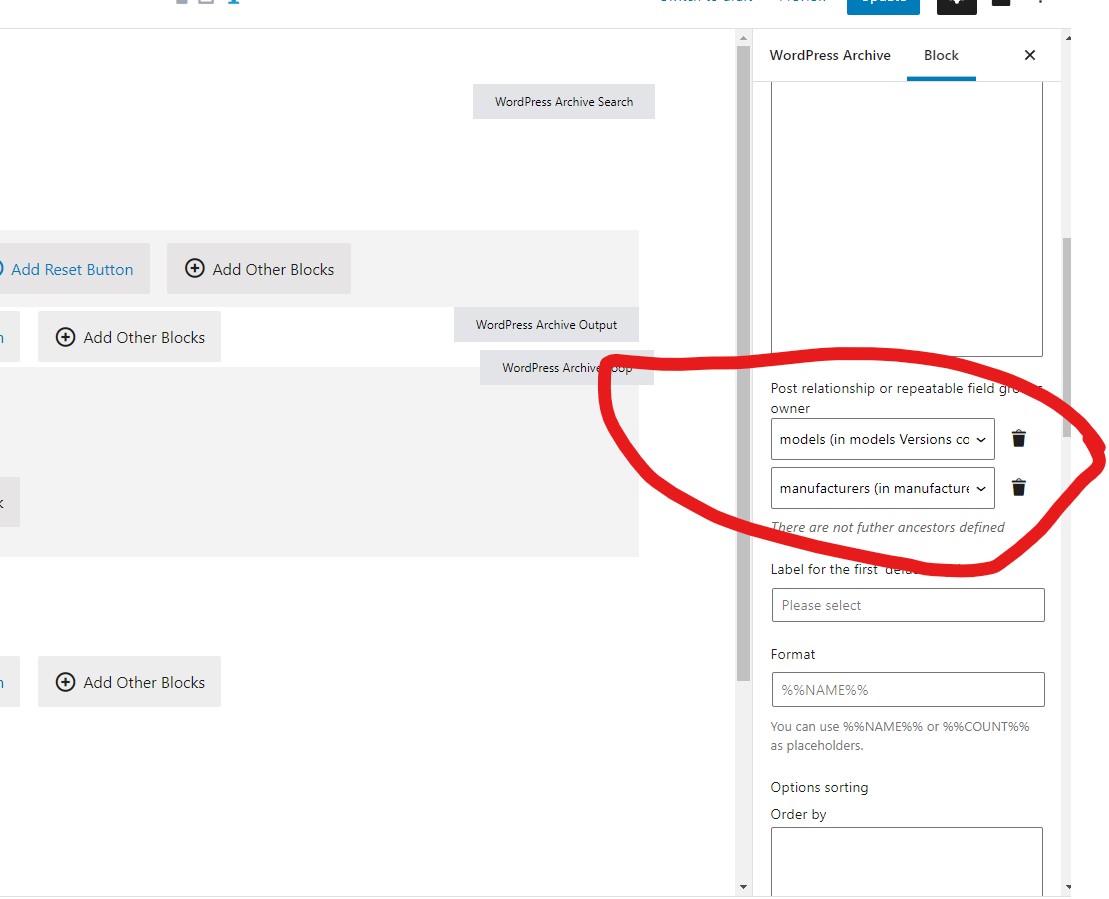
Task: Focus the 'Please select' default label field
Action: [908, 605]
